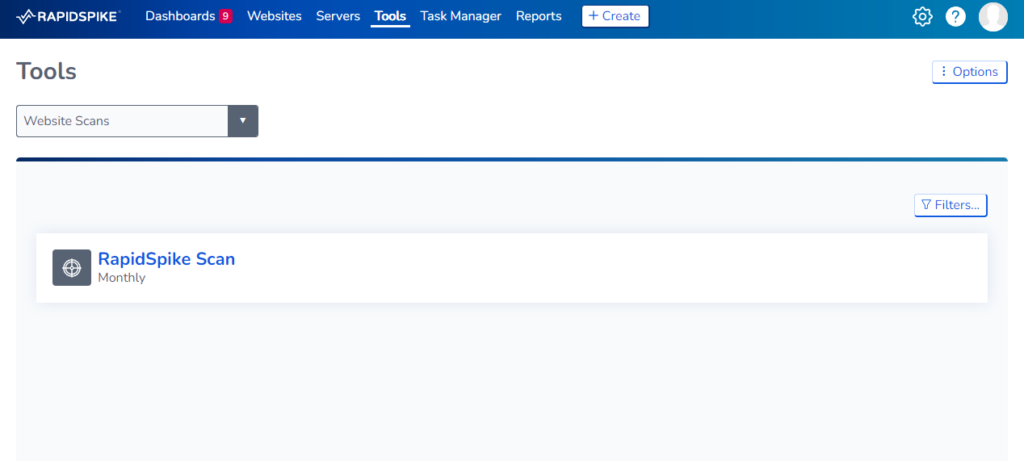This screenshot has height=461, width=1024.
Task: Open the Filters button
Action: coord(950,205)
